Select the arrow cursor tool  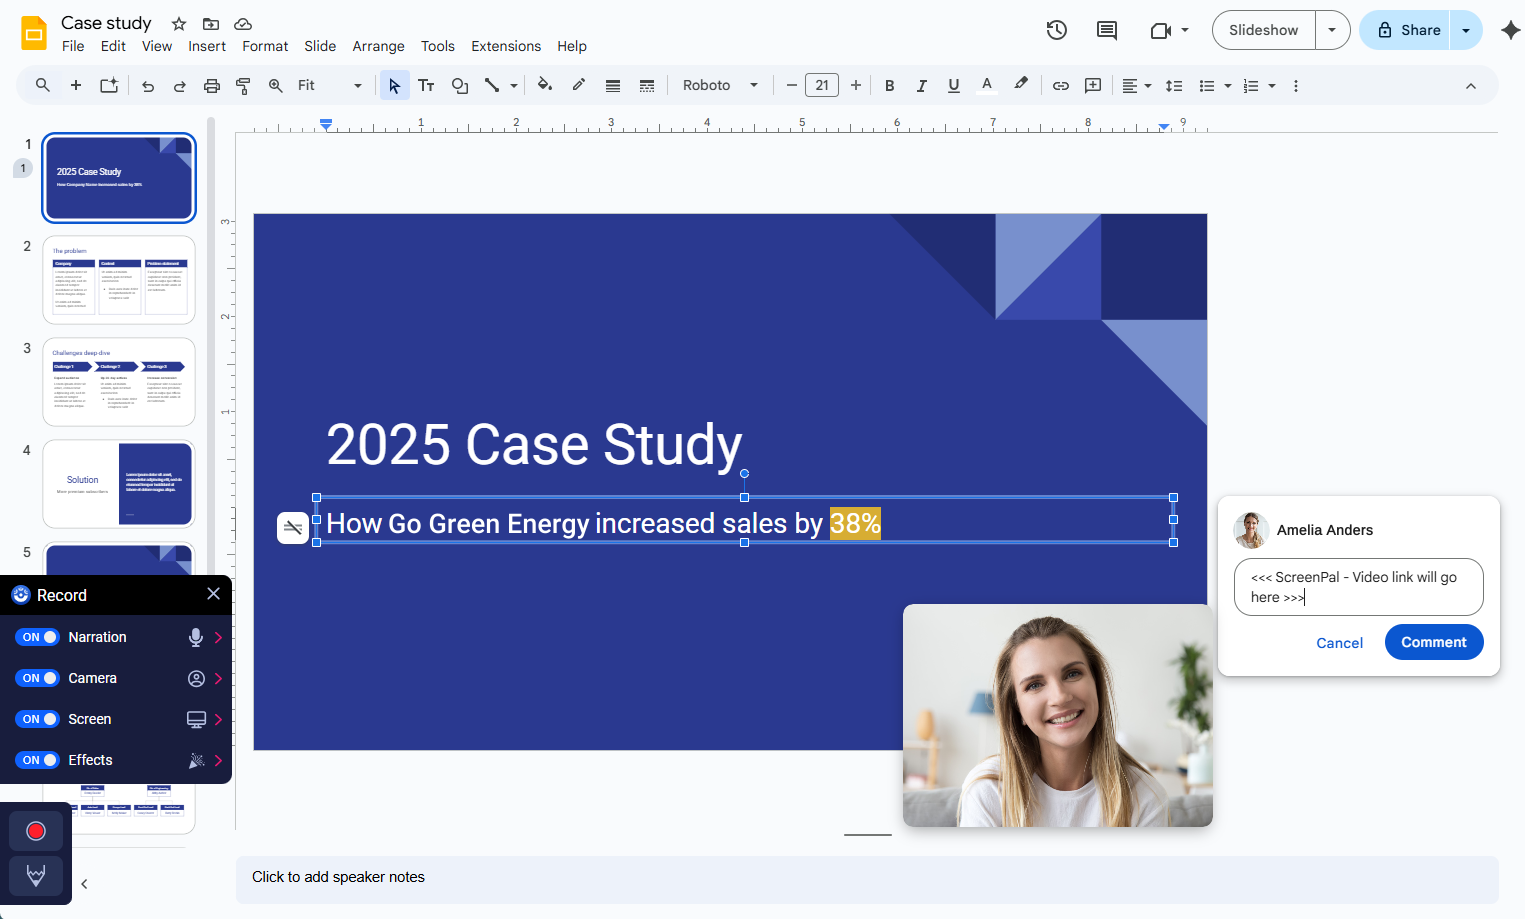pos(395,86)
